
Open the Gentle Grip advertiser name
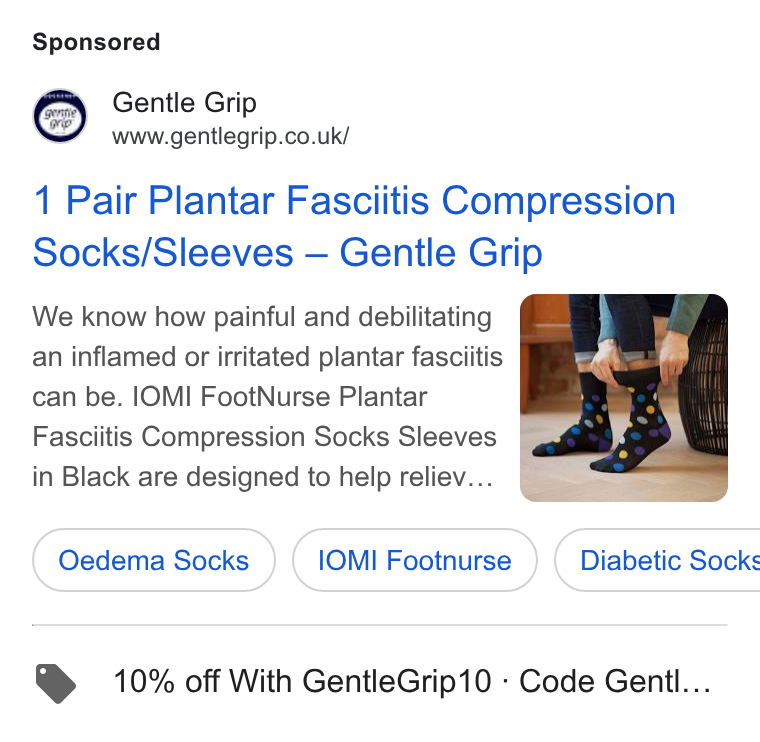tap(184, 103)
